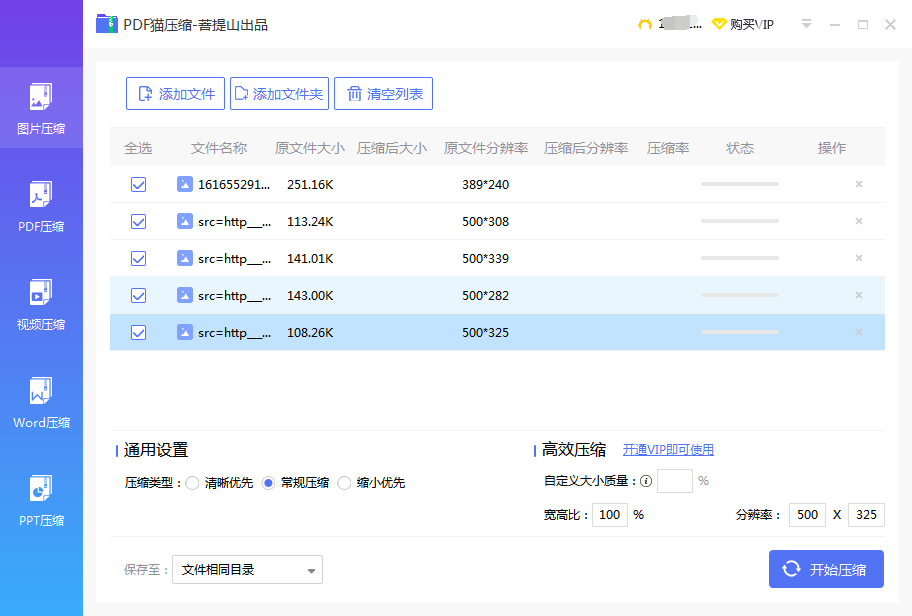
Task: Open Word压缩 section in sidebar
Action: (41, 403)
